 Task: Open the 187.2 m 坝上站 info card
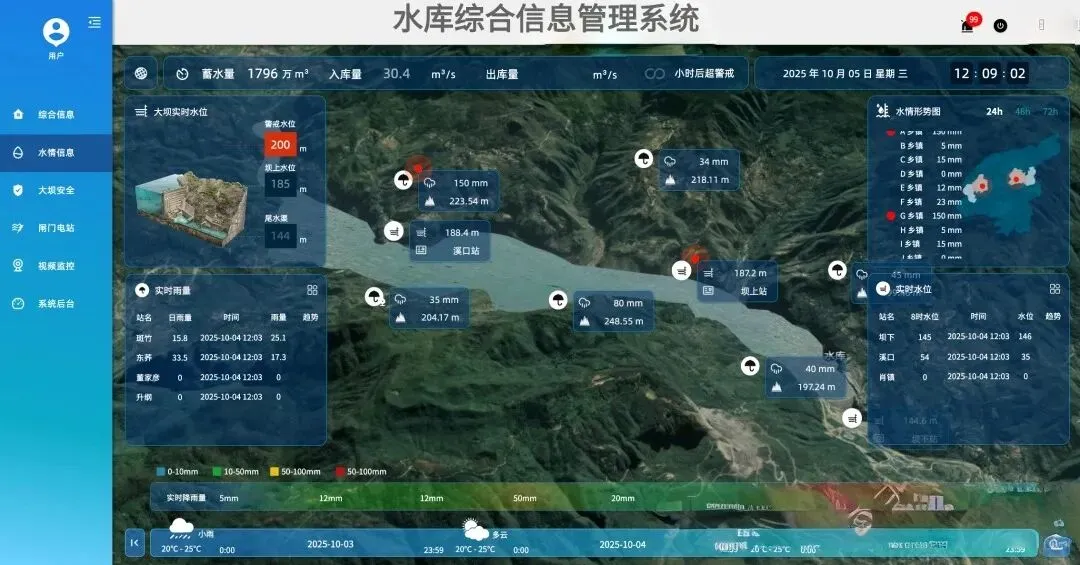[x=737, y=282]
